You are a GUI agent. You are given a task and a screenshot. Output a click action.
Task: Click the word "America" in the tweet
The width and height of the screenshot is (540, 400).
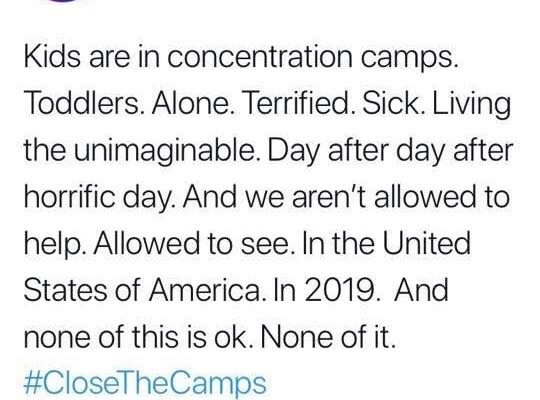[x=207, y=290]
